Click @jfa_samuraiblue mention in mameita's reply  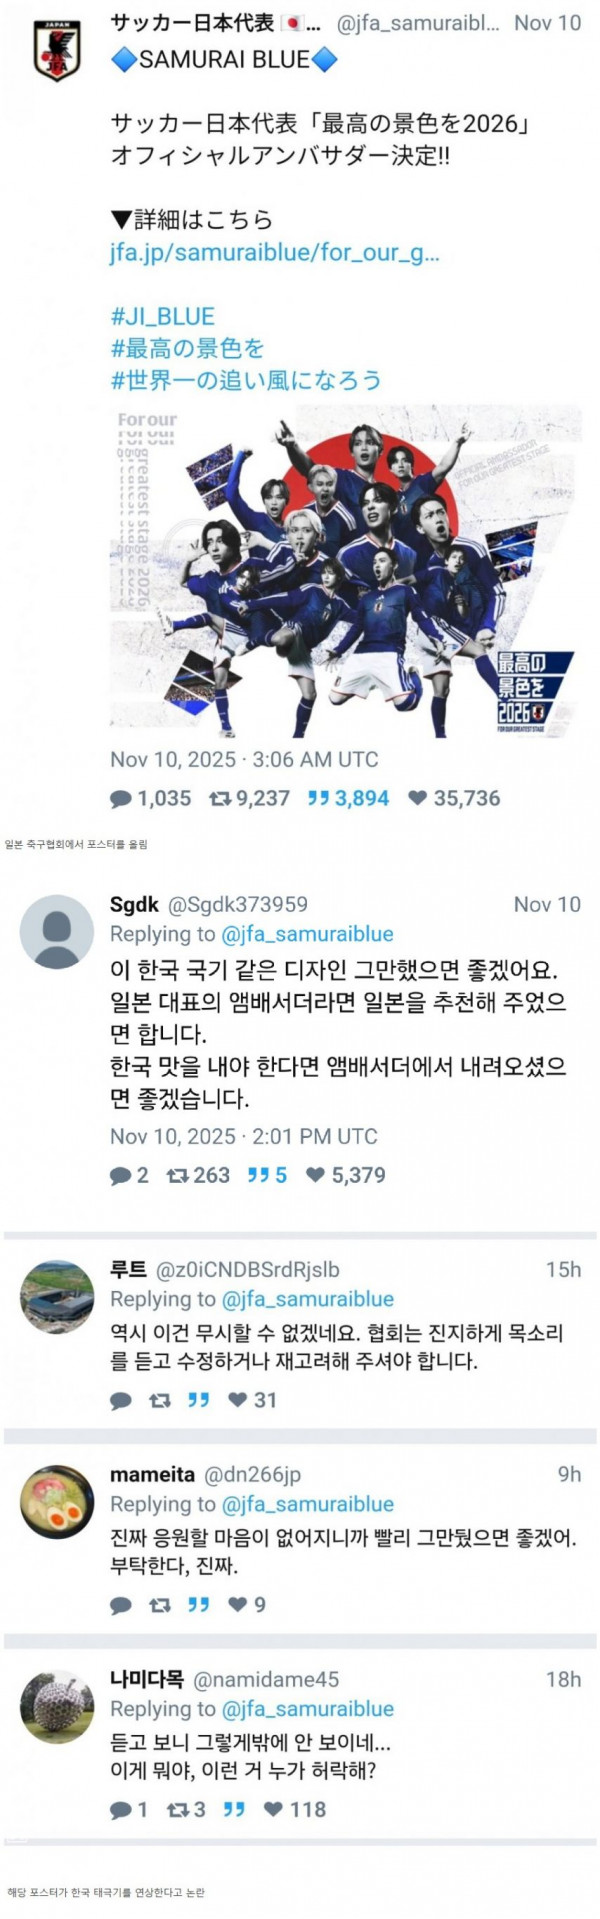pyautogui.click(x=307, y=1504)
